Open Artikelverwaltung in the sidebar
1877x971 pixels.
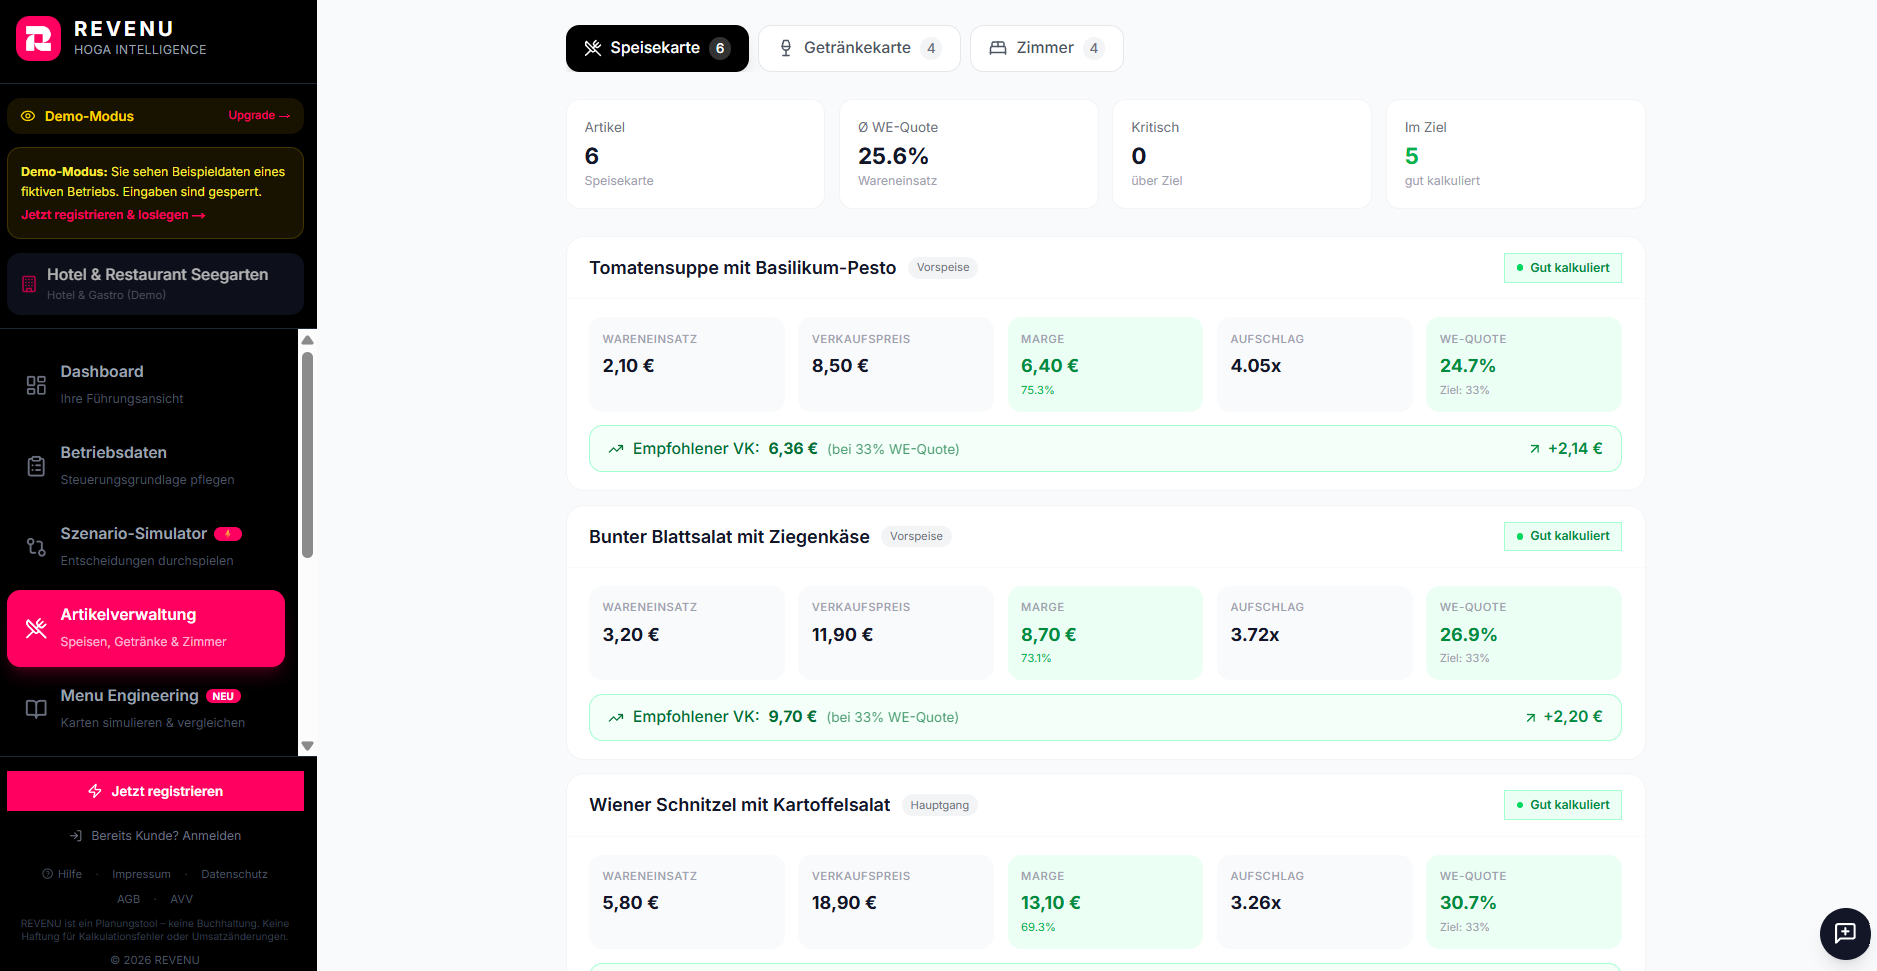coord(146,628)
